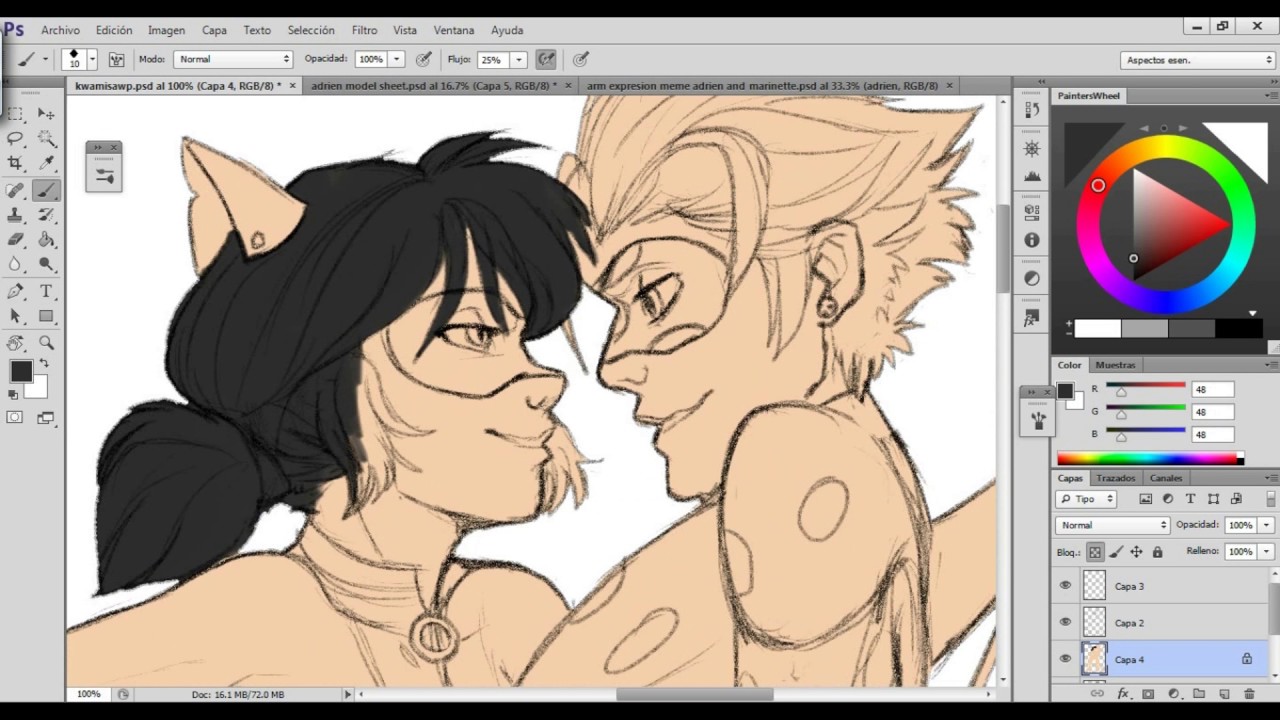This screenshot has height=720, width=1280.
Task: Select the Crop tool
Action: coord(16,163)
